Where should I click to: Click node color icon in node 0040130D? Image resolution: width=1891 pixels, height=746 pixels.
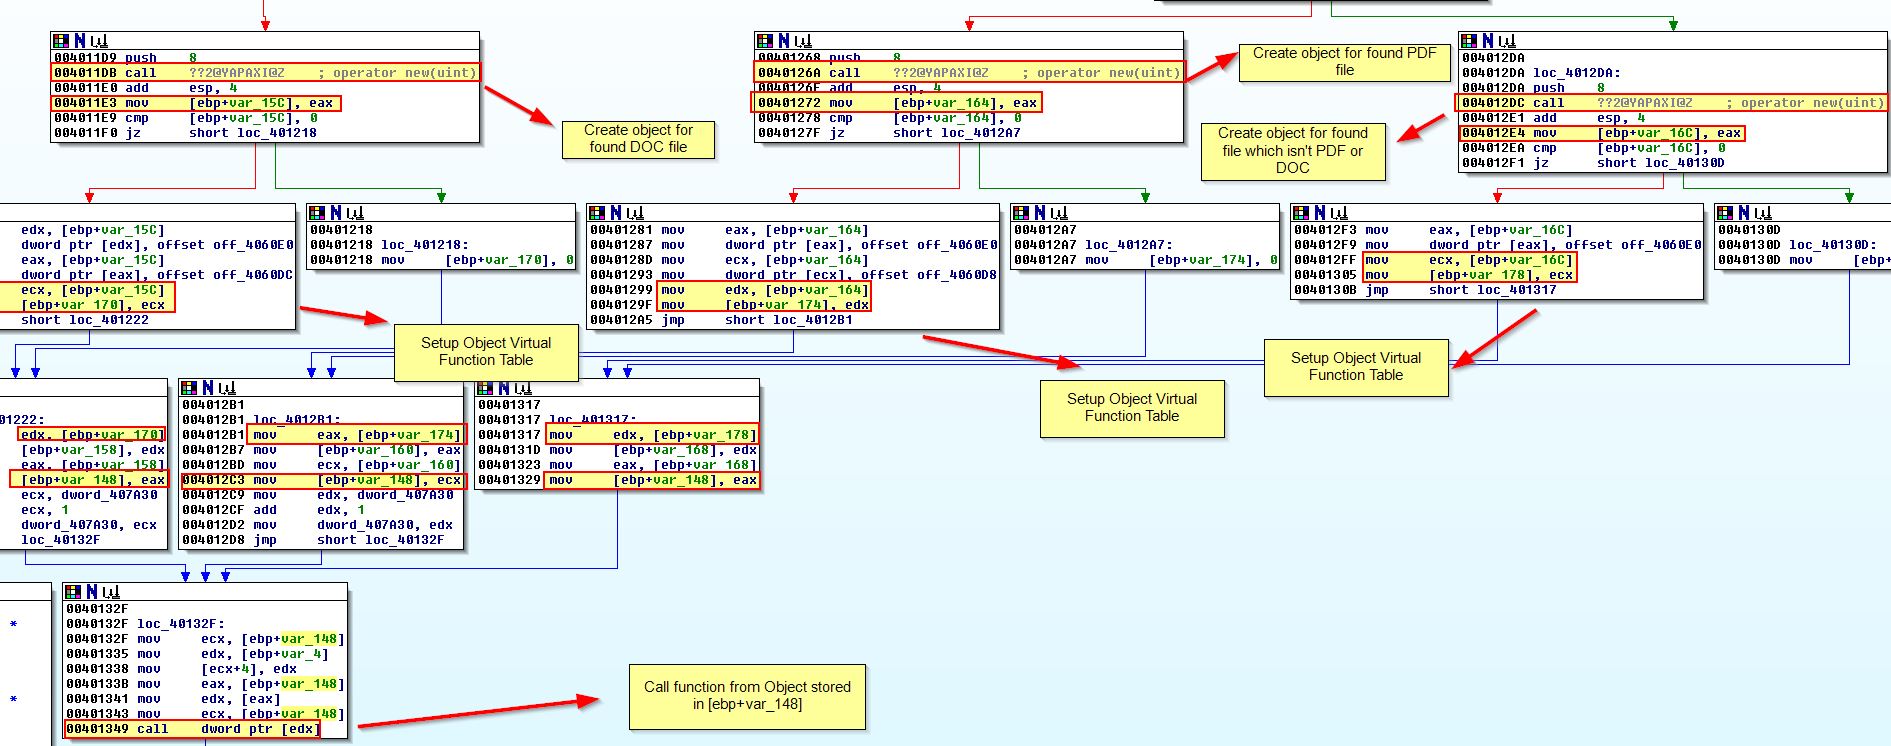point(1725,213)
